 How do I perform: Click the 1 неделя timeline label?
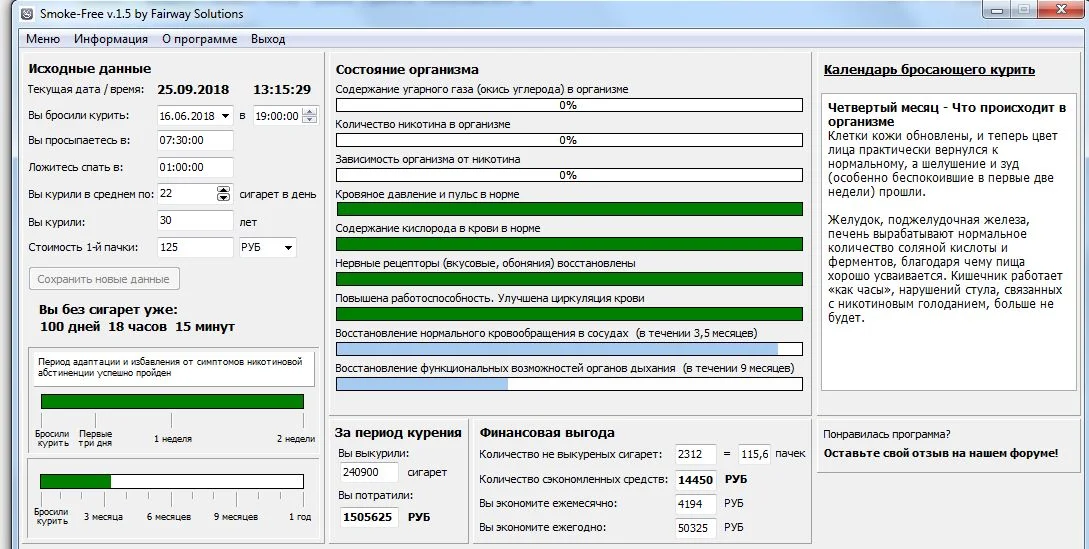click(173, 439)
